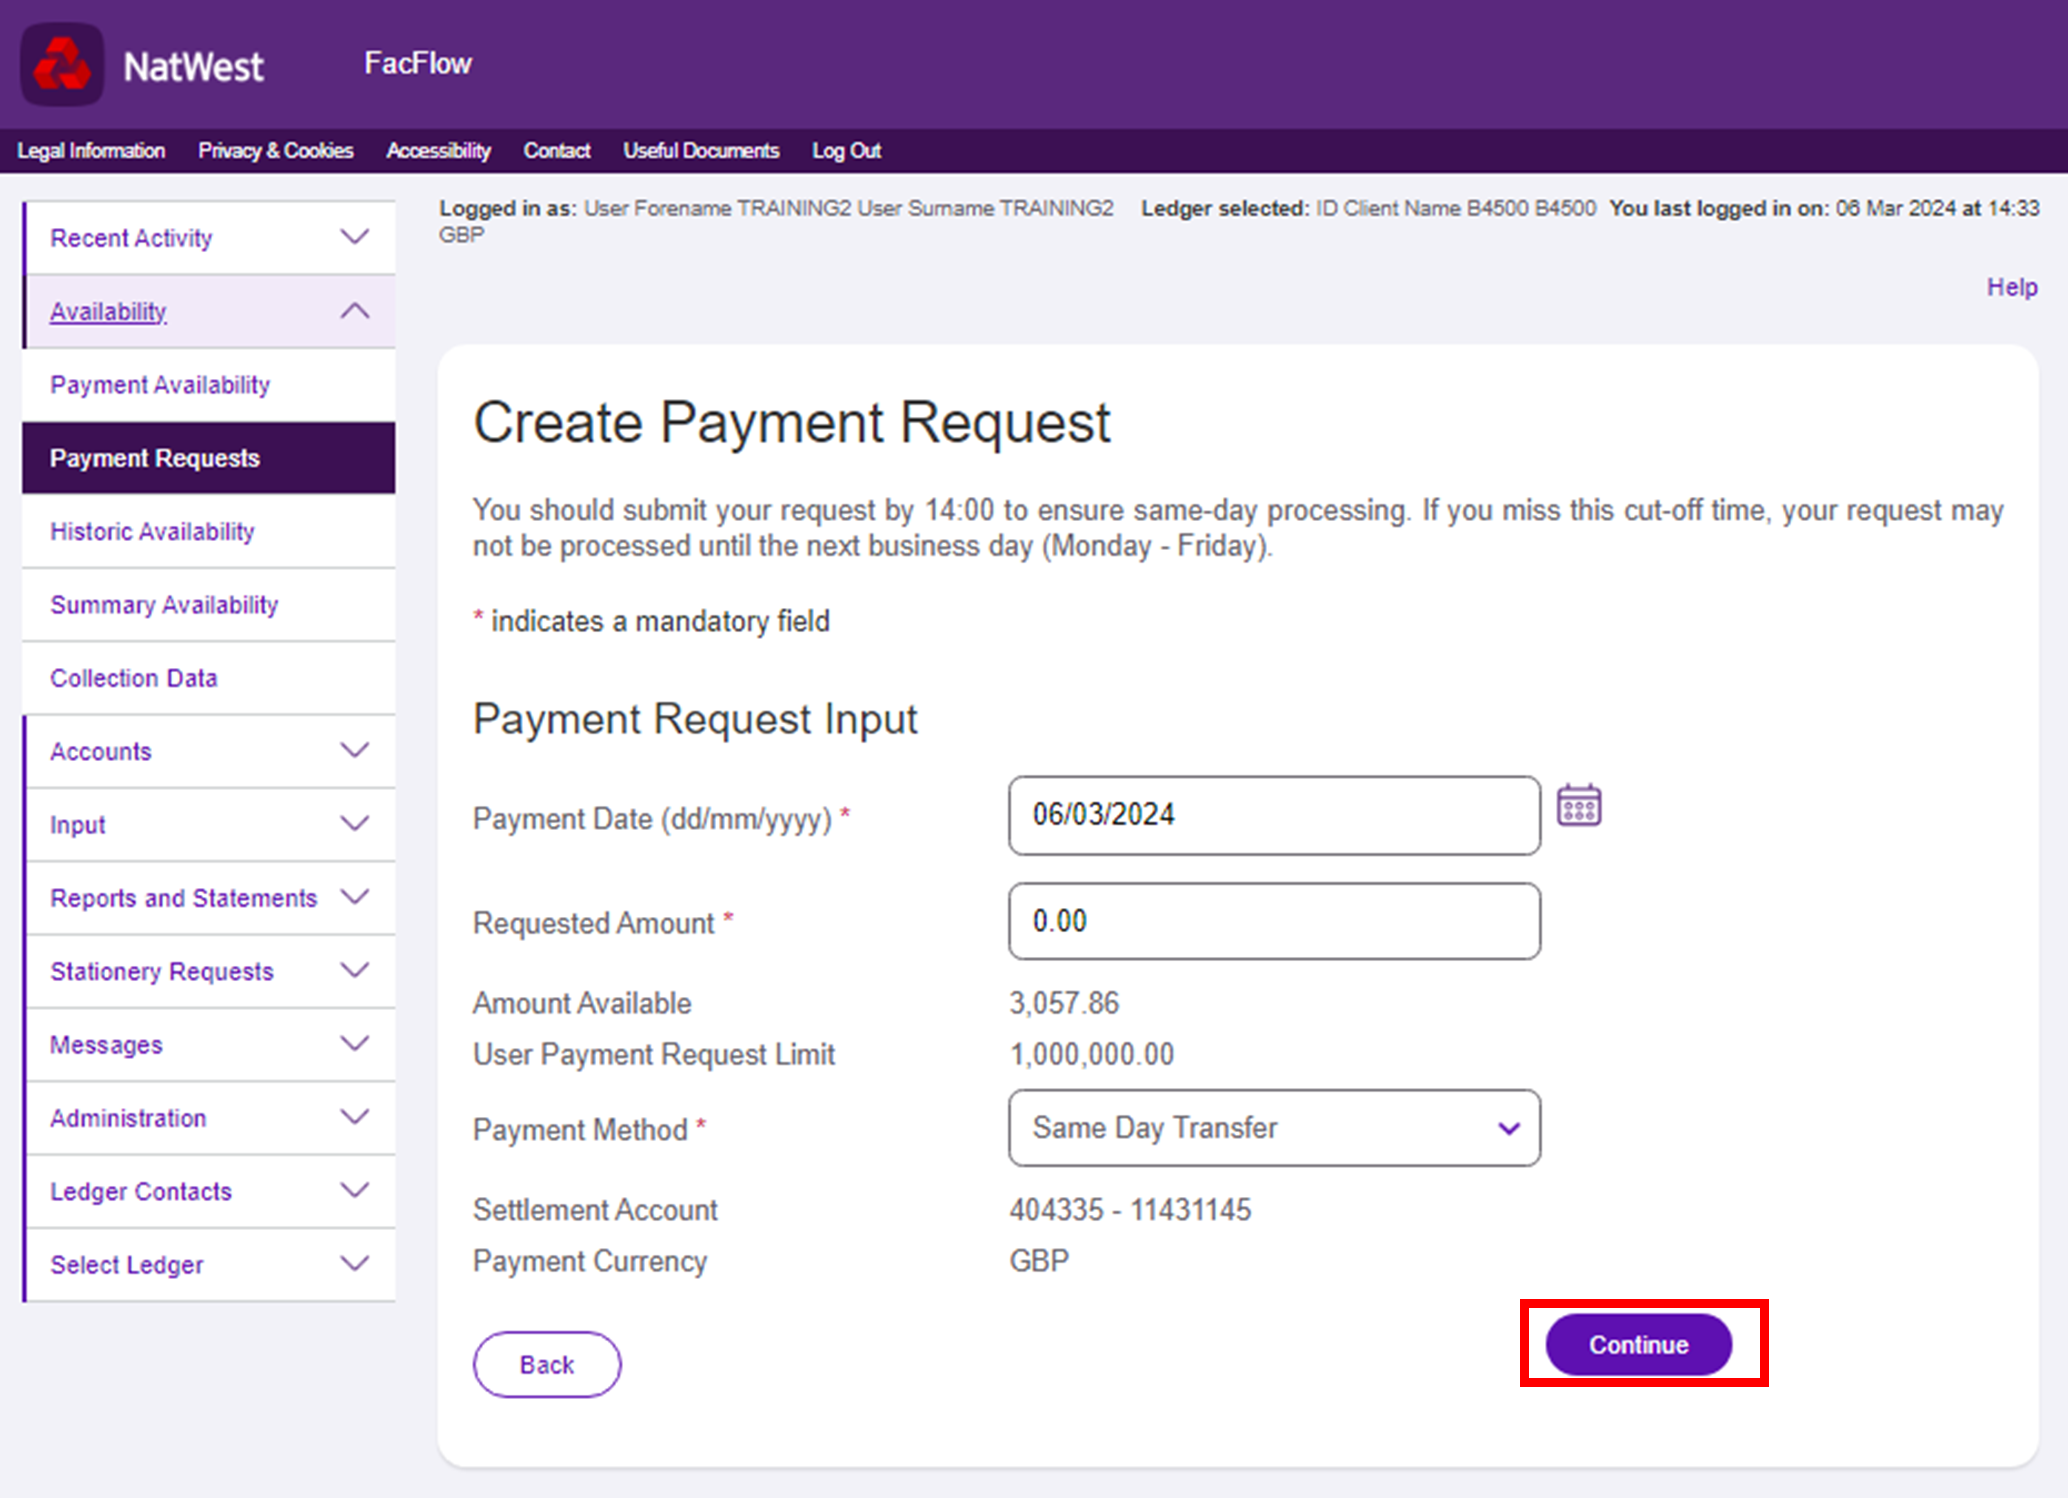Open the calendar date picker icon
Screen dimensions: 2068x1498
pyautogui.click(x=1578, y=806)
